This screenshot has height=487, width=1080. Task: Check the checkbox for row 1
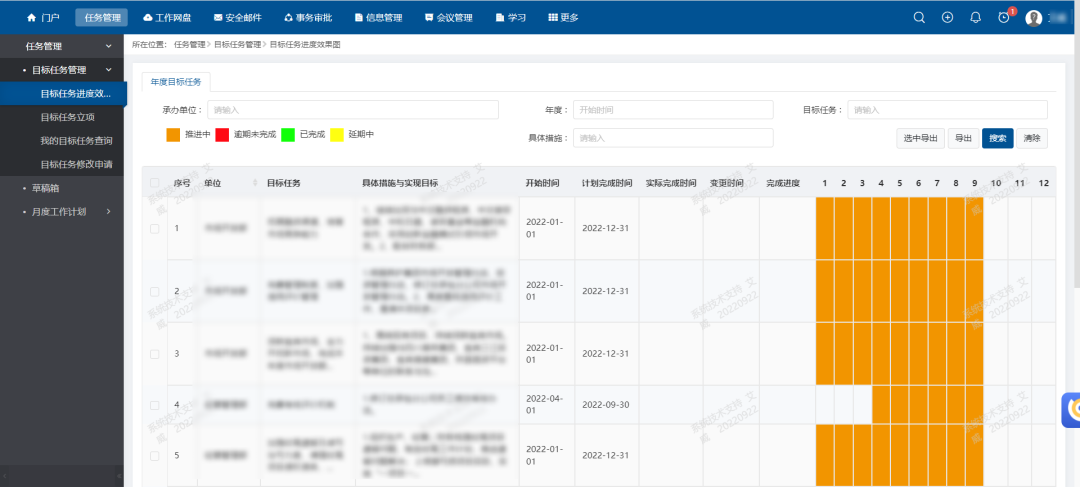154,229
